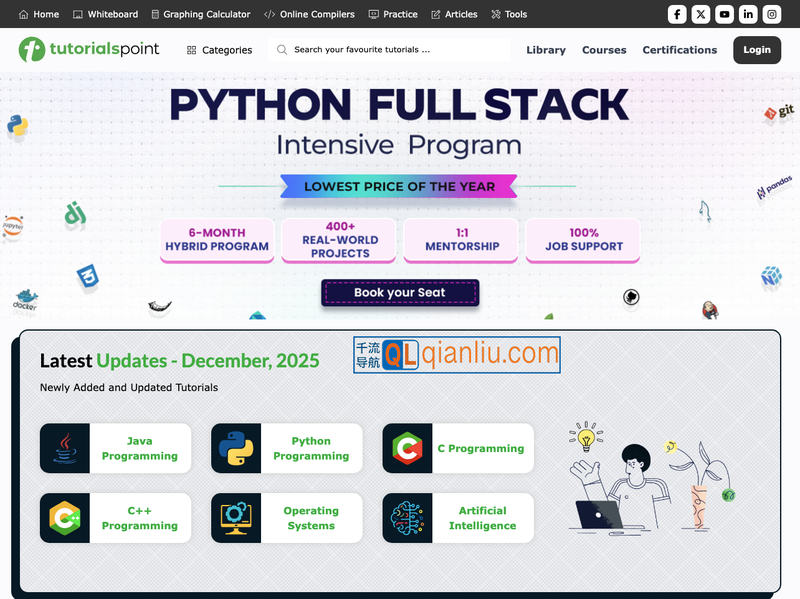Open the Instagram social icon

(772, 14)
